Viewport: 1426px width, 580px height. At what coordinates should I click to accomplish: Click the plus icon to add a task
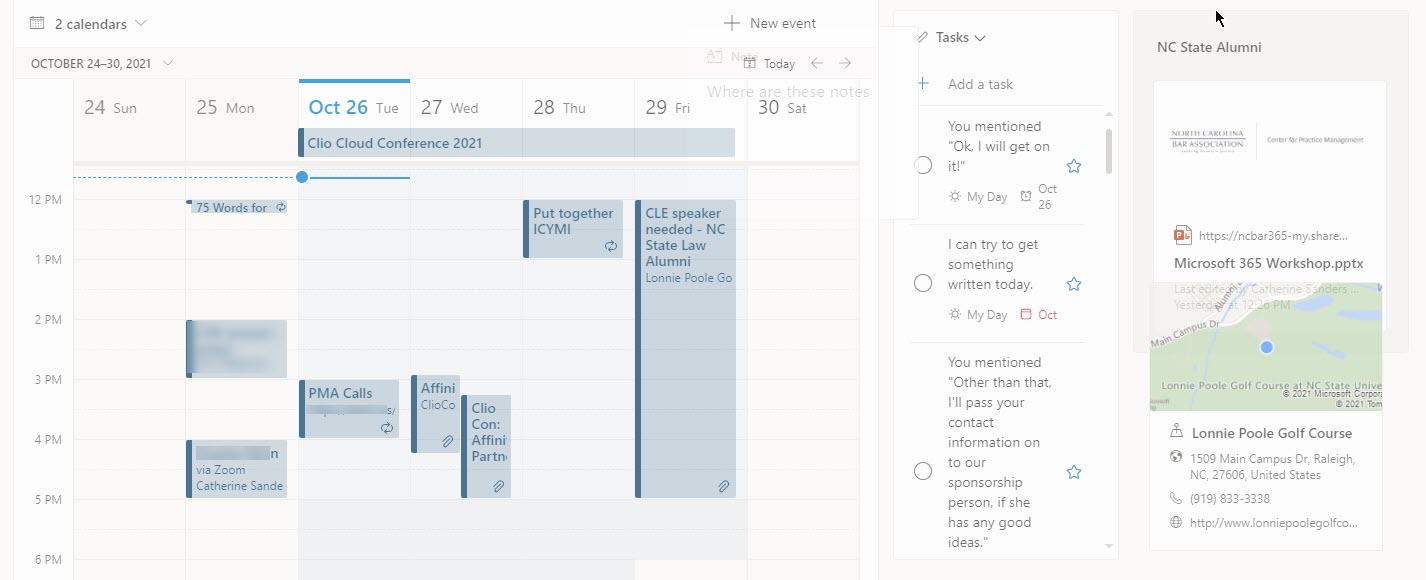pos(923,84)
